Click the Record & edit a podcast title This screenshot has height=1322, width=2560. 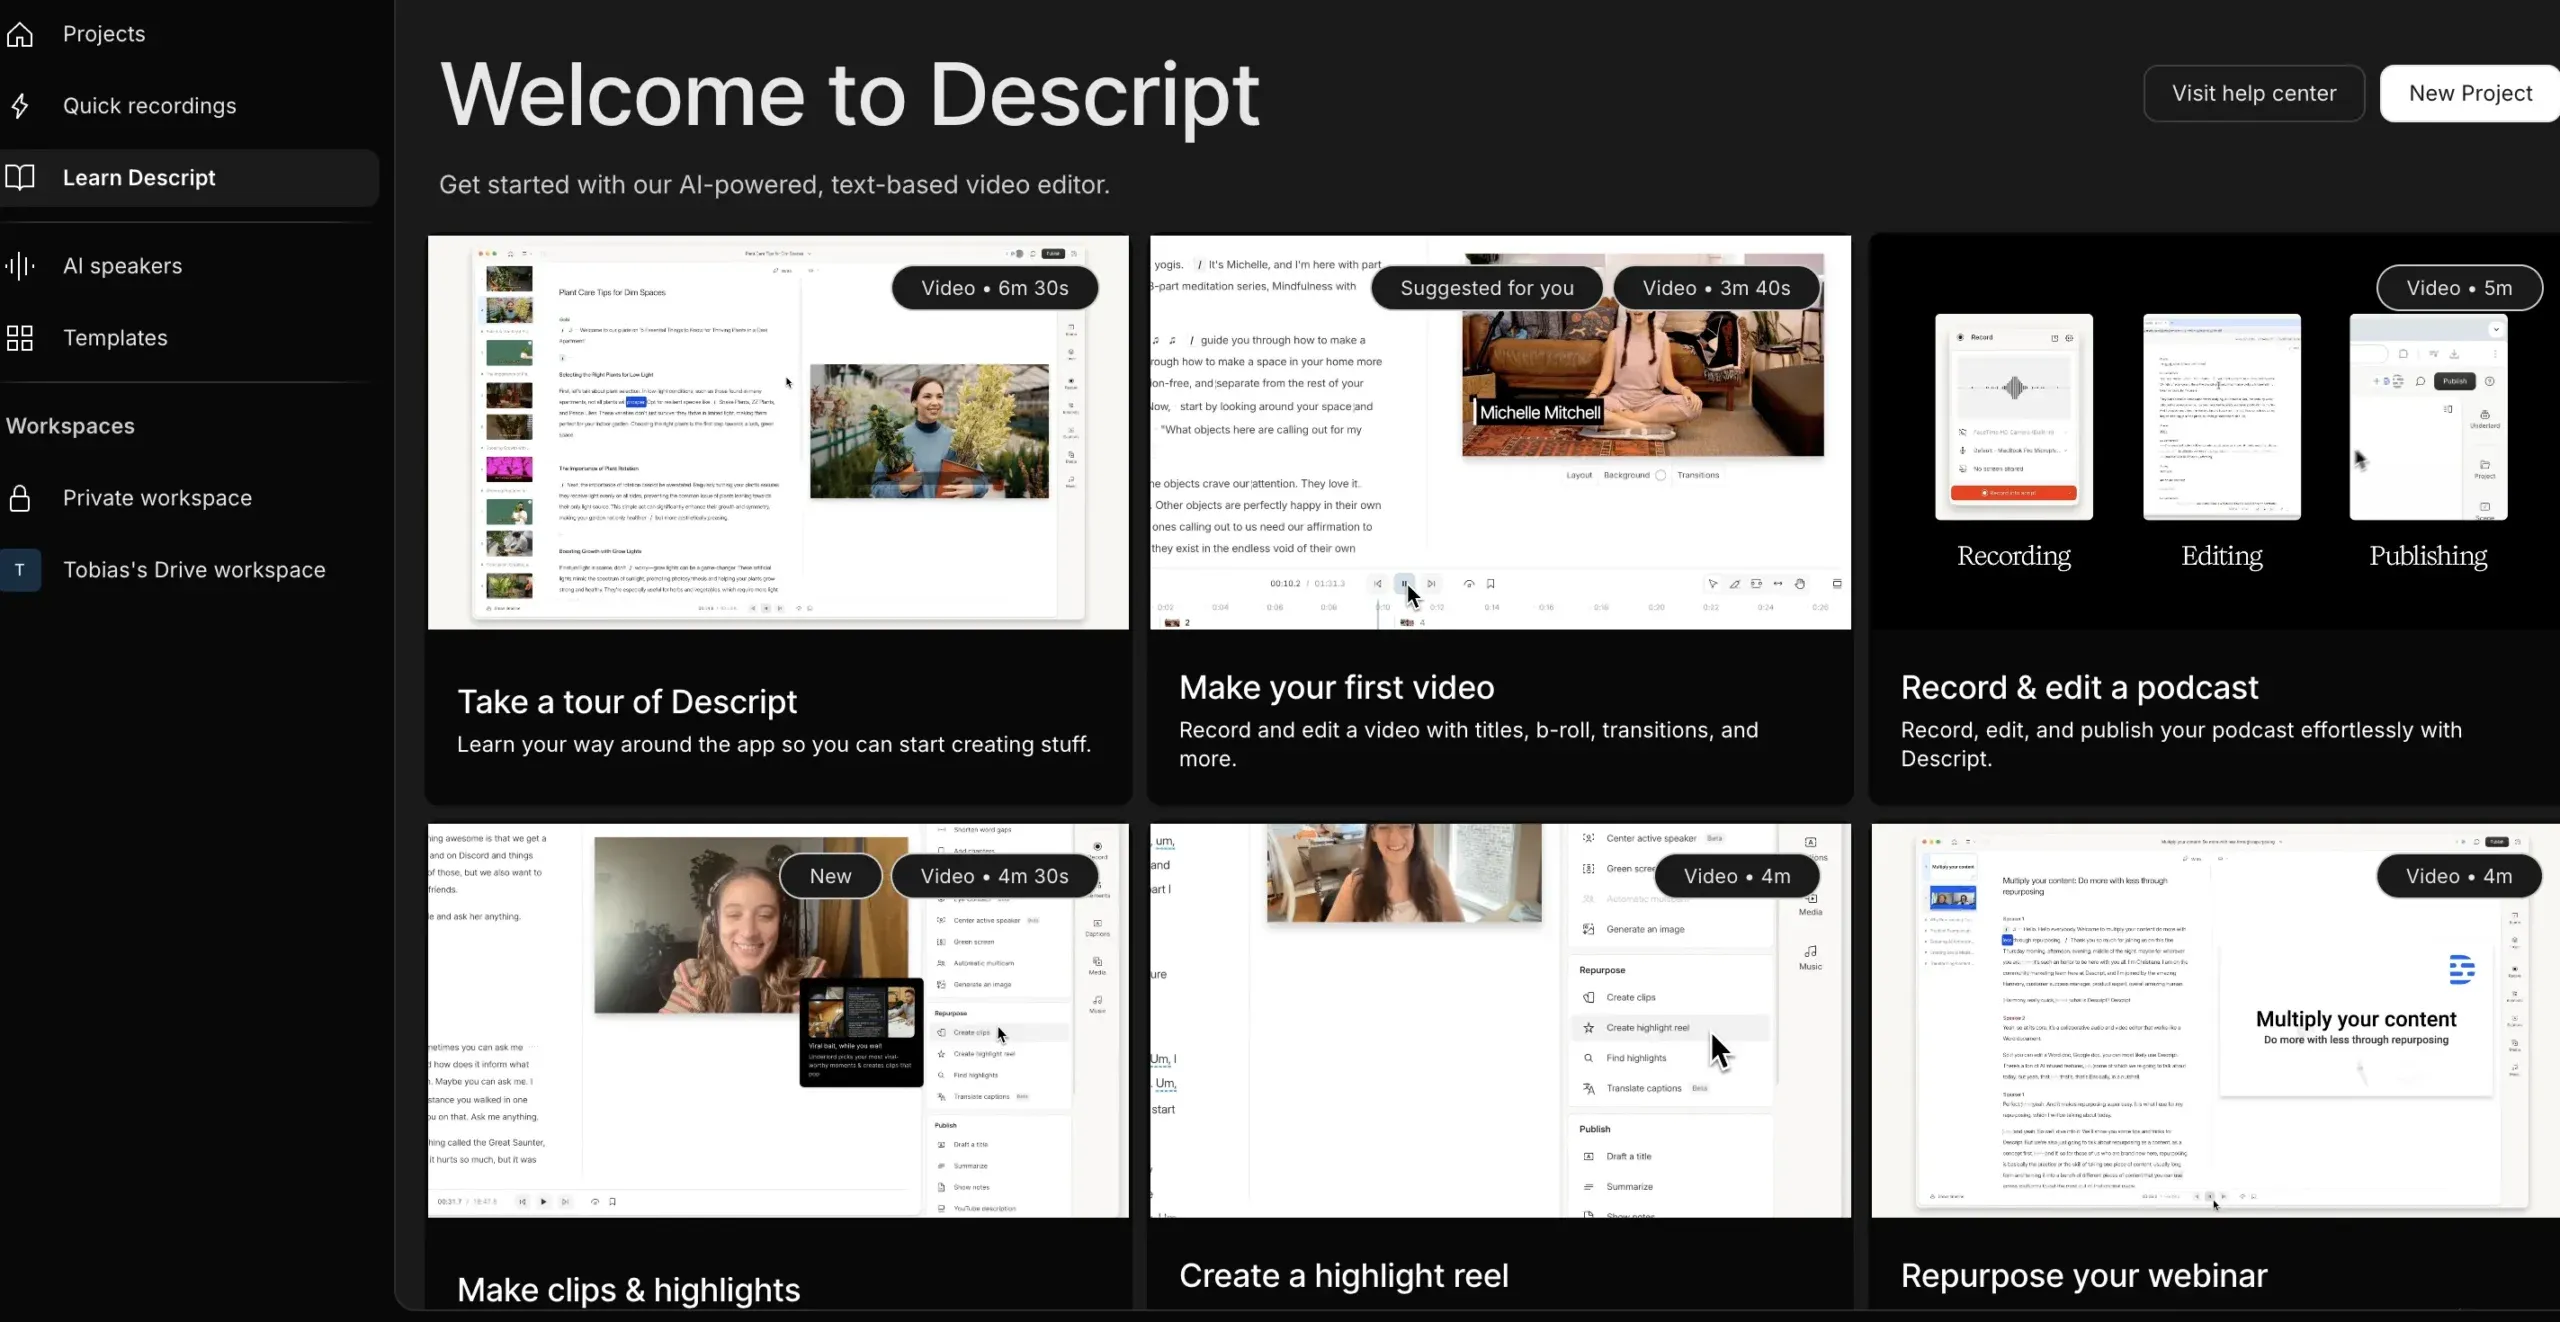coord(2079,688)
